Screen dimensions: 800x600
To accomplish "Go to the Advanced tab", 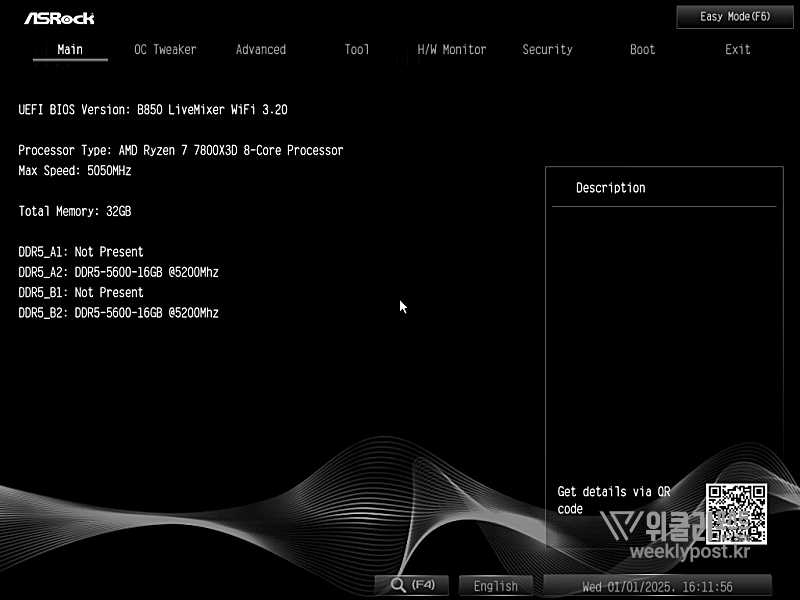I will [x=261, y=49].
